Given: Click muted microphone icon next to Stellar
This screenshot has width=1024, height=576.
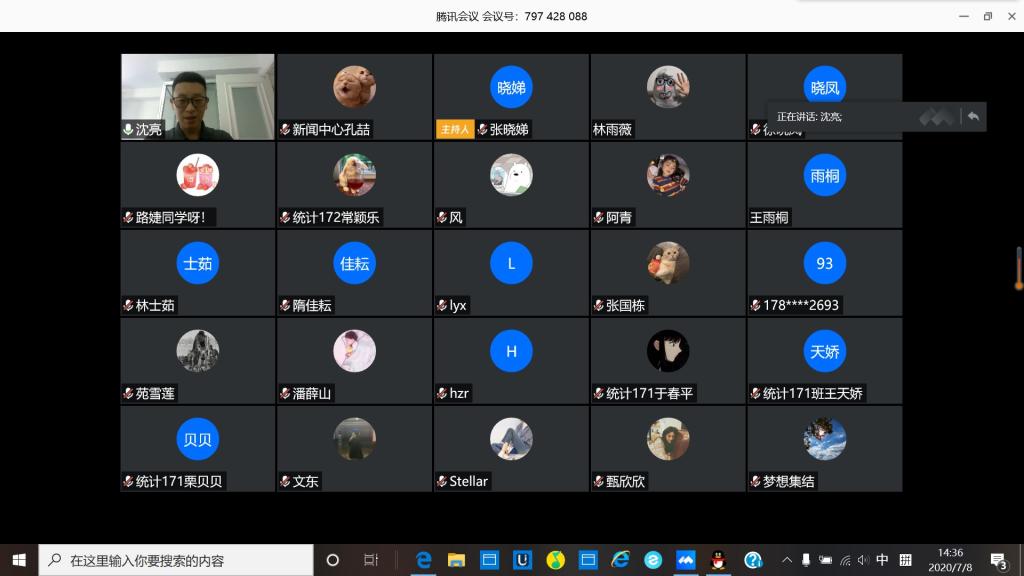Looking at the screenshot, I should 442,482.
